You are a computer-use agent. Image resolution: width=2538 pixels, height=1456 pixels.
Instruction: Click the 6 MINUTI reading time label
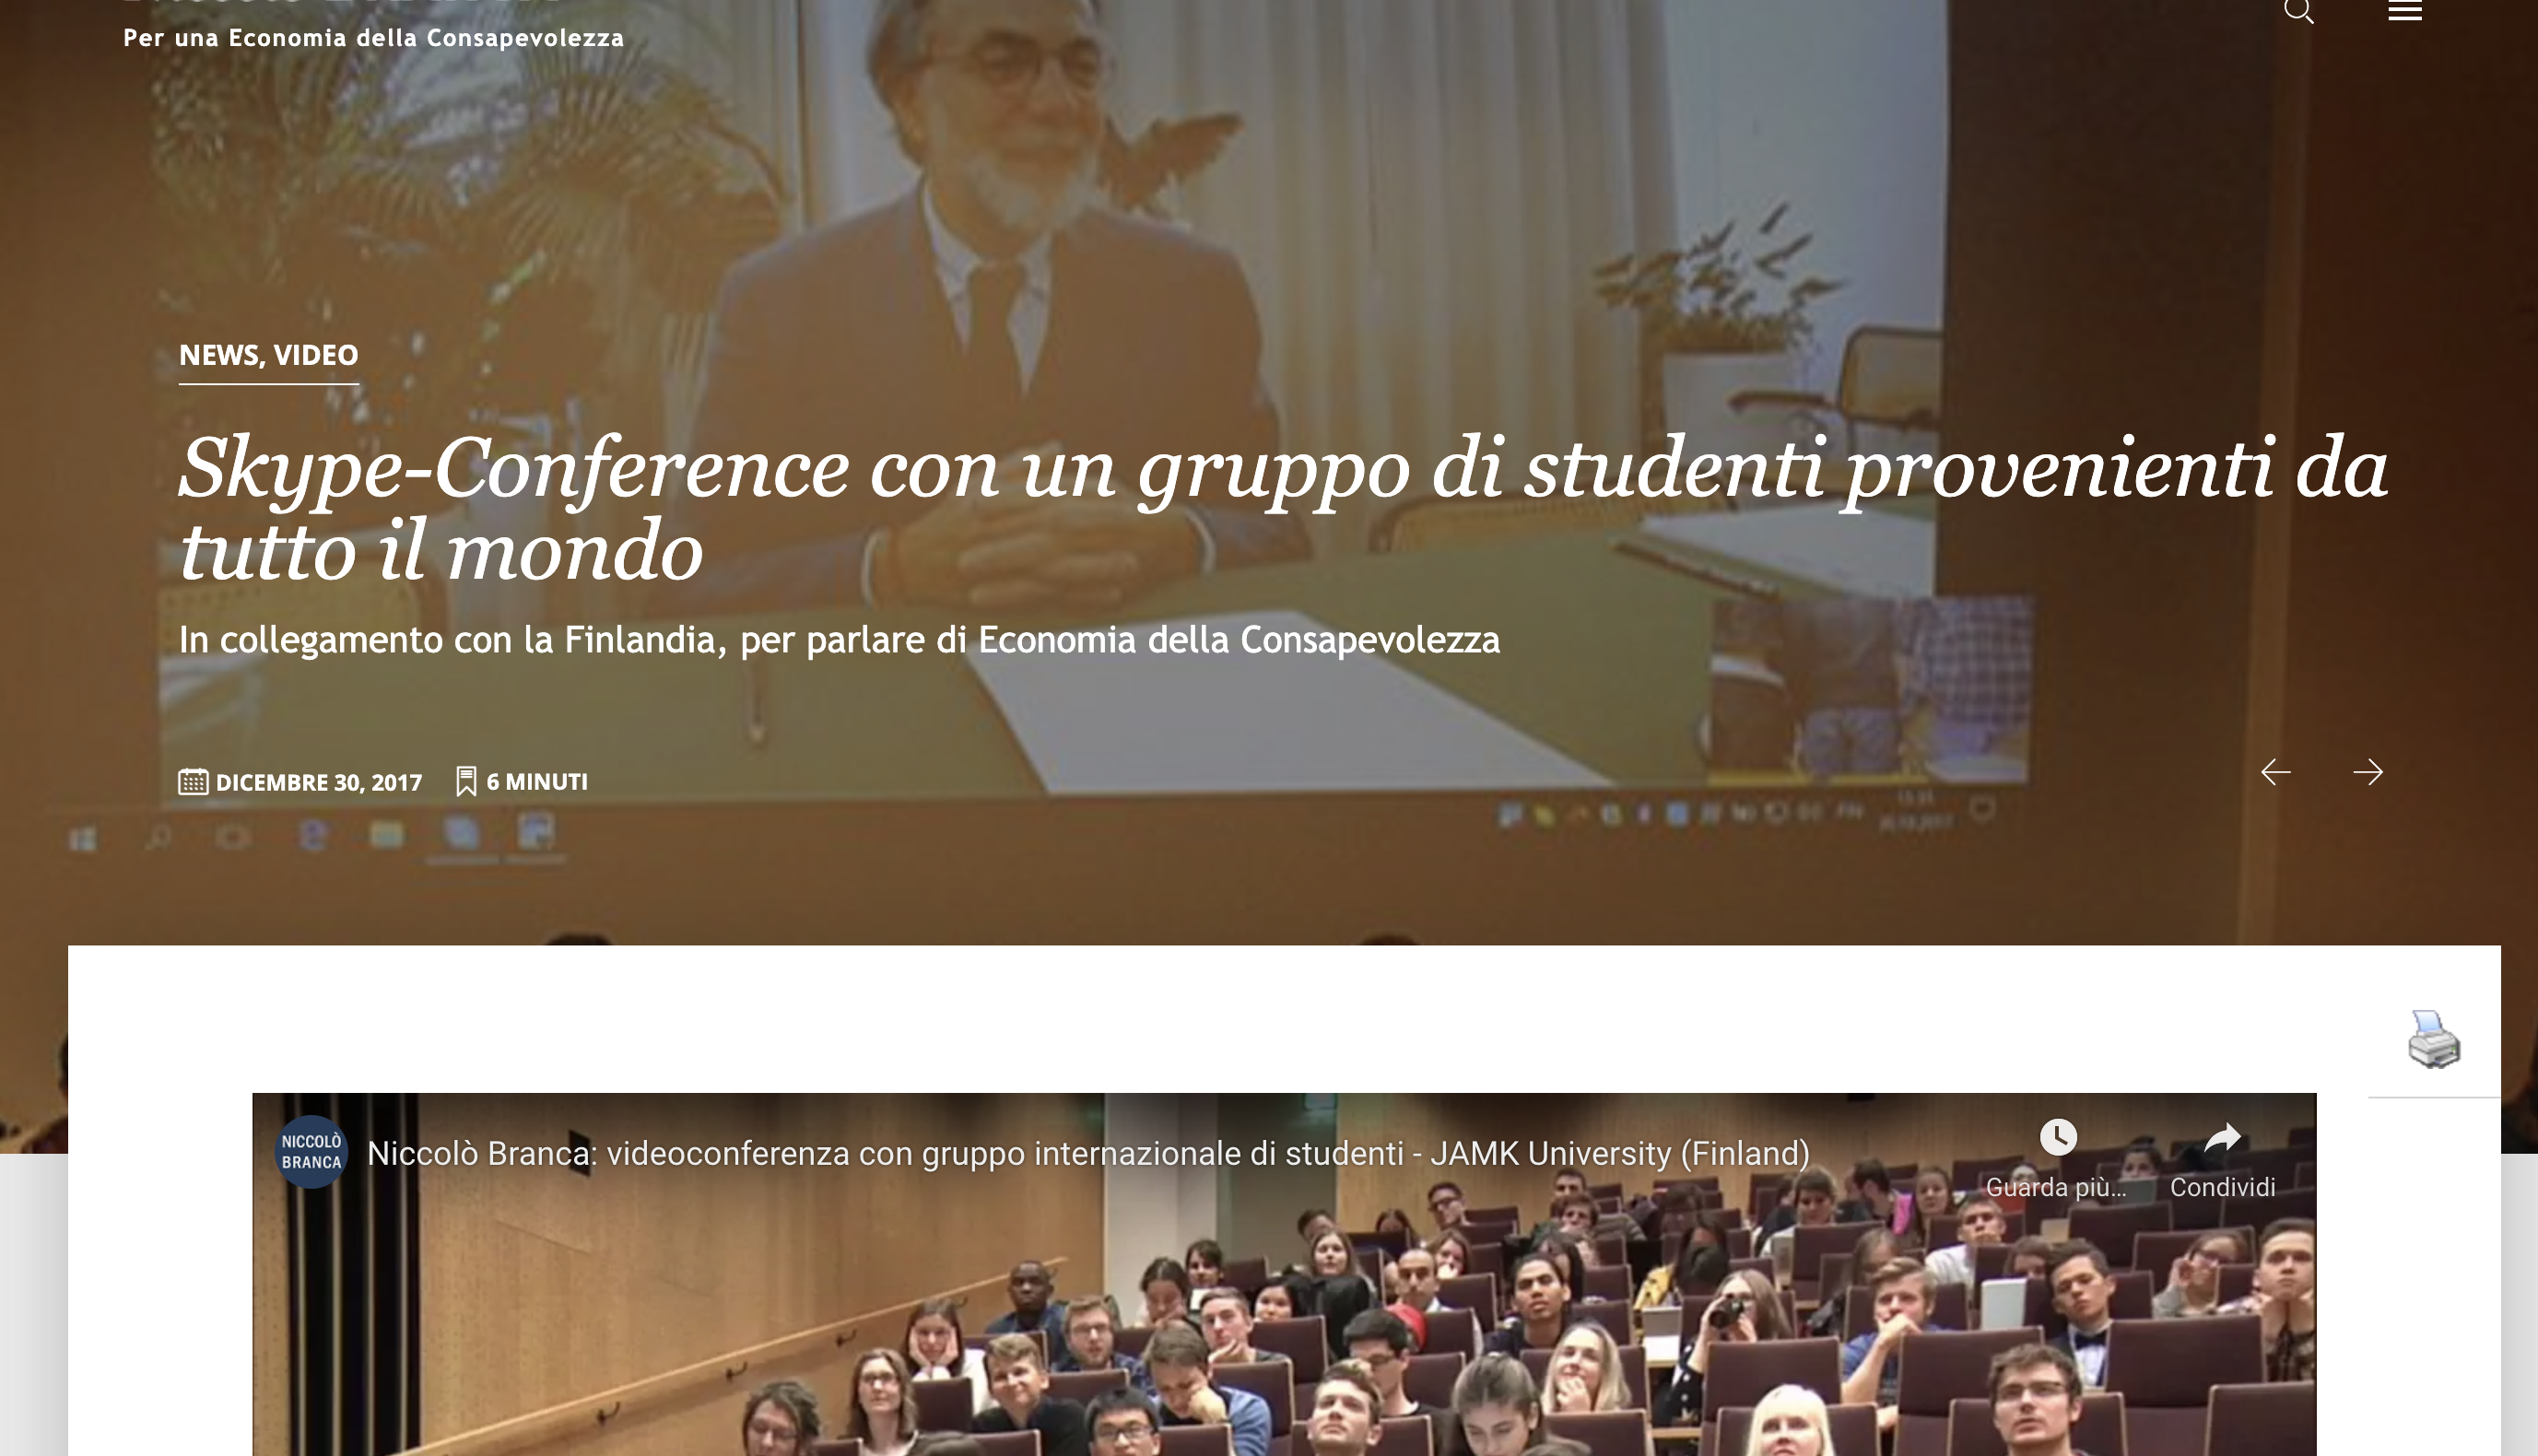tap(537, 782)
